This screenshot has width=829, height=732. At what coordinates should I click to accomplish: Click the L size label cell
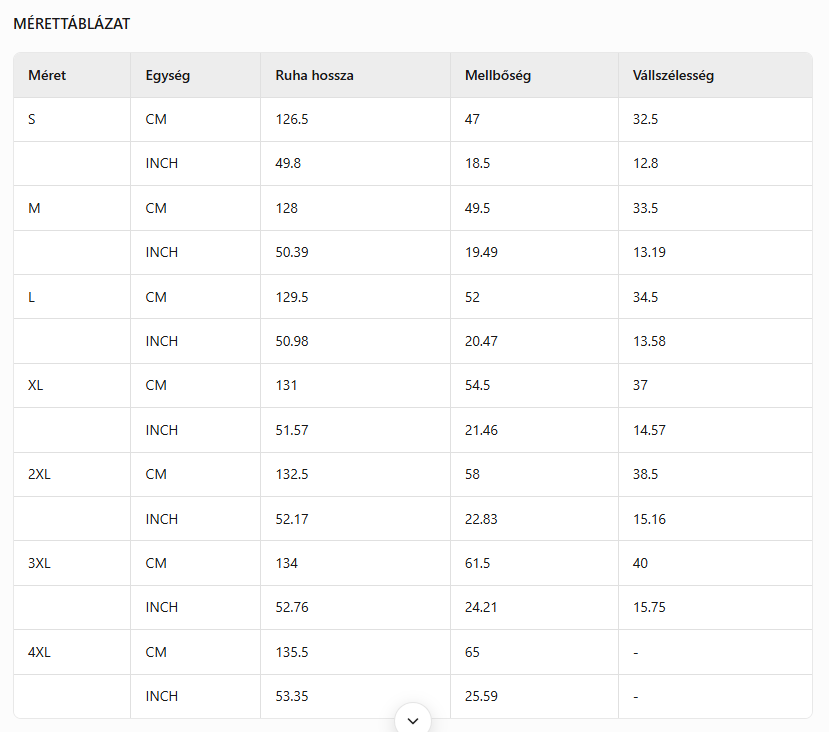[x=32, y=297]
